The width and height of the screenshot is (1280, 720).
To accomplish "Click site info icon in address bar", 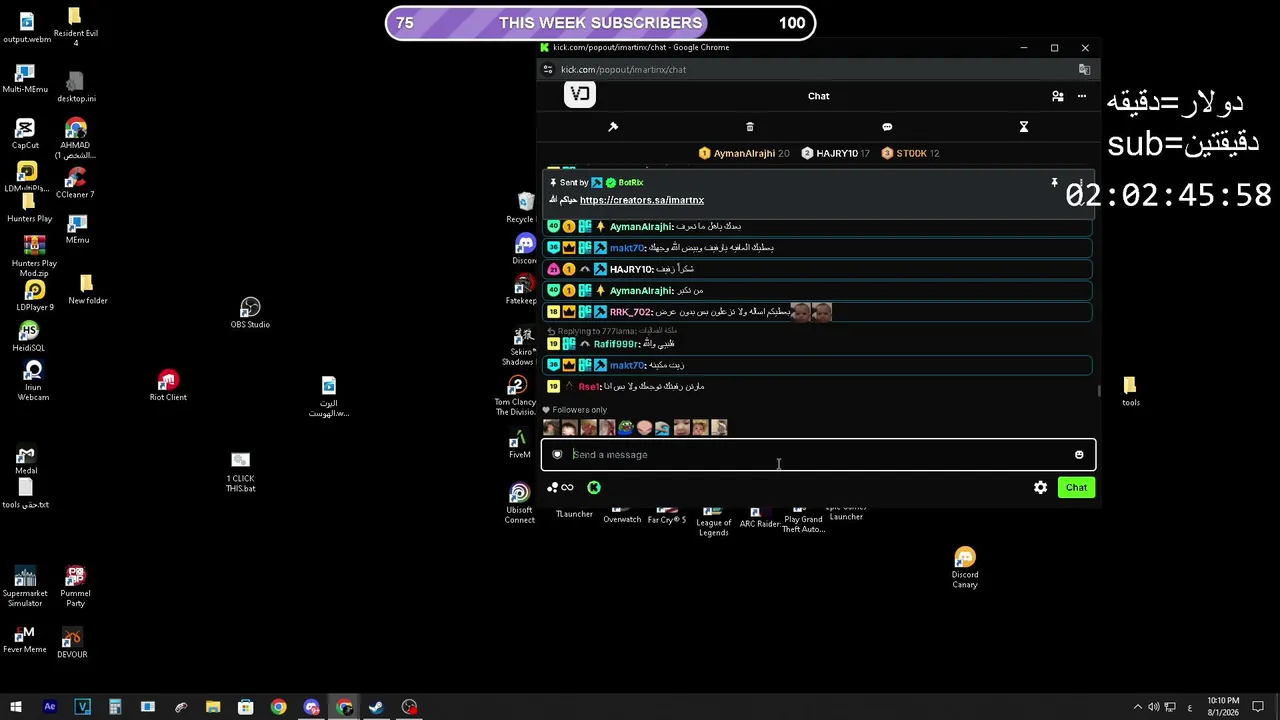I will pyautogui.click(x=547, y=70).
